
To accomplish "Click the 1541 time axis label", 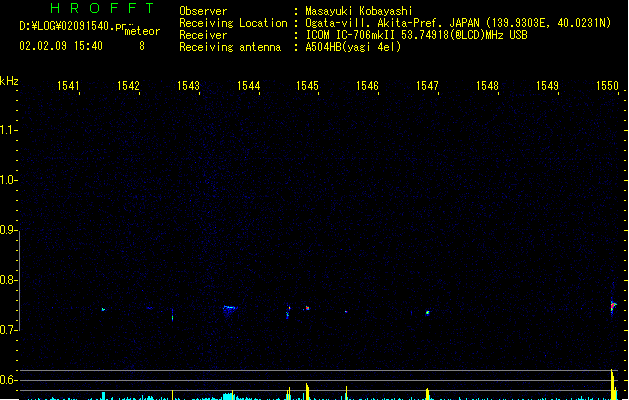I will click(68, 85).
